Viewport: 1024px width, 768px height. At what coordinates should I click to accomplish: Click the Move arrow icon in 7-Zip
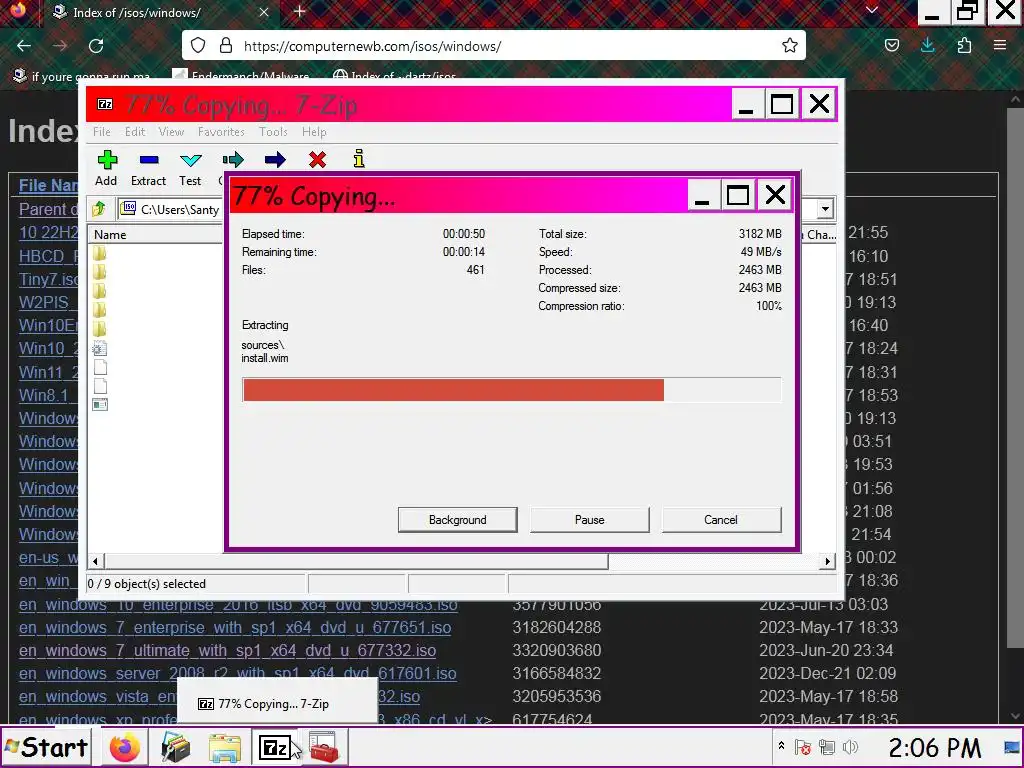pos(275,160)
